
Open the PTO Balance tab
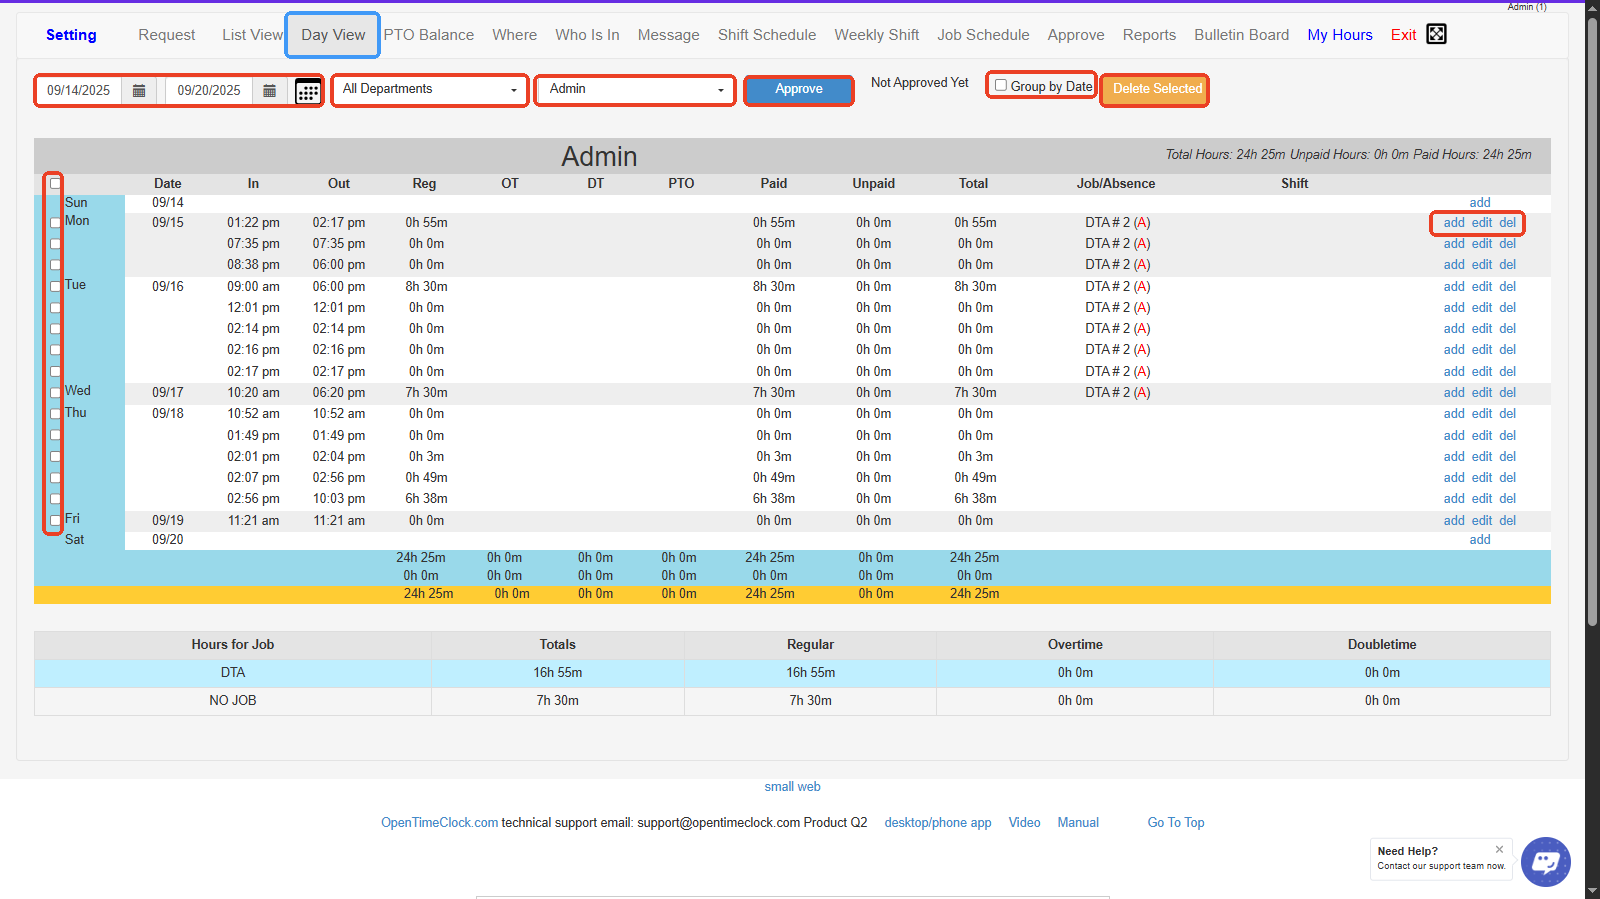(428, 35)
